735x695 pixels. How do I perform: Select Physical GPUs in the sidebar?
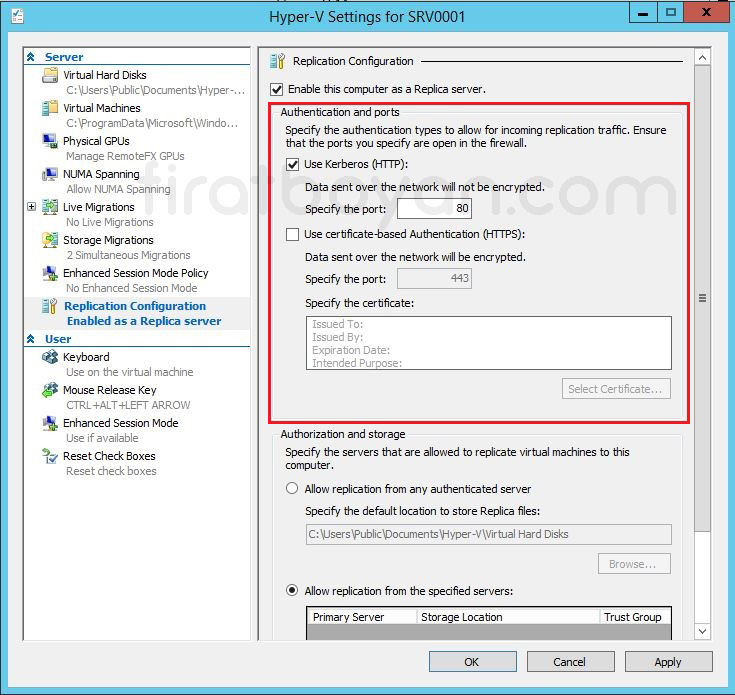(x=96, y=141)
